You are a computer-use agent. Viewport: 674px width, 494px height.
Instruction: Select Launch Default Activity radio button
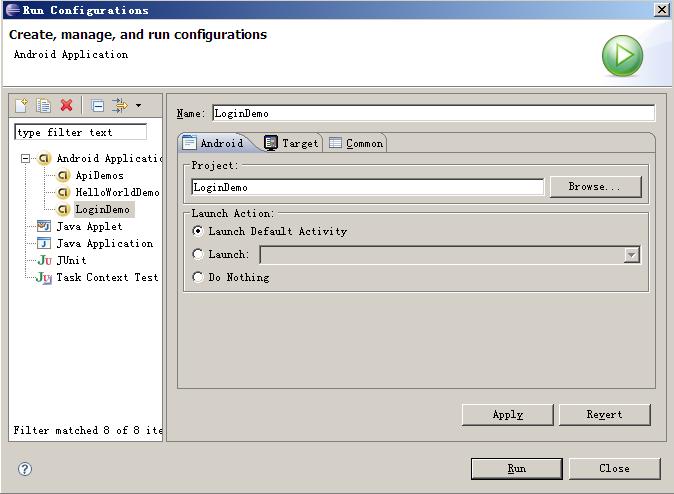(198, 231)
